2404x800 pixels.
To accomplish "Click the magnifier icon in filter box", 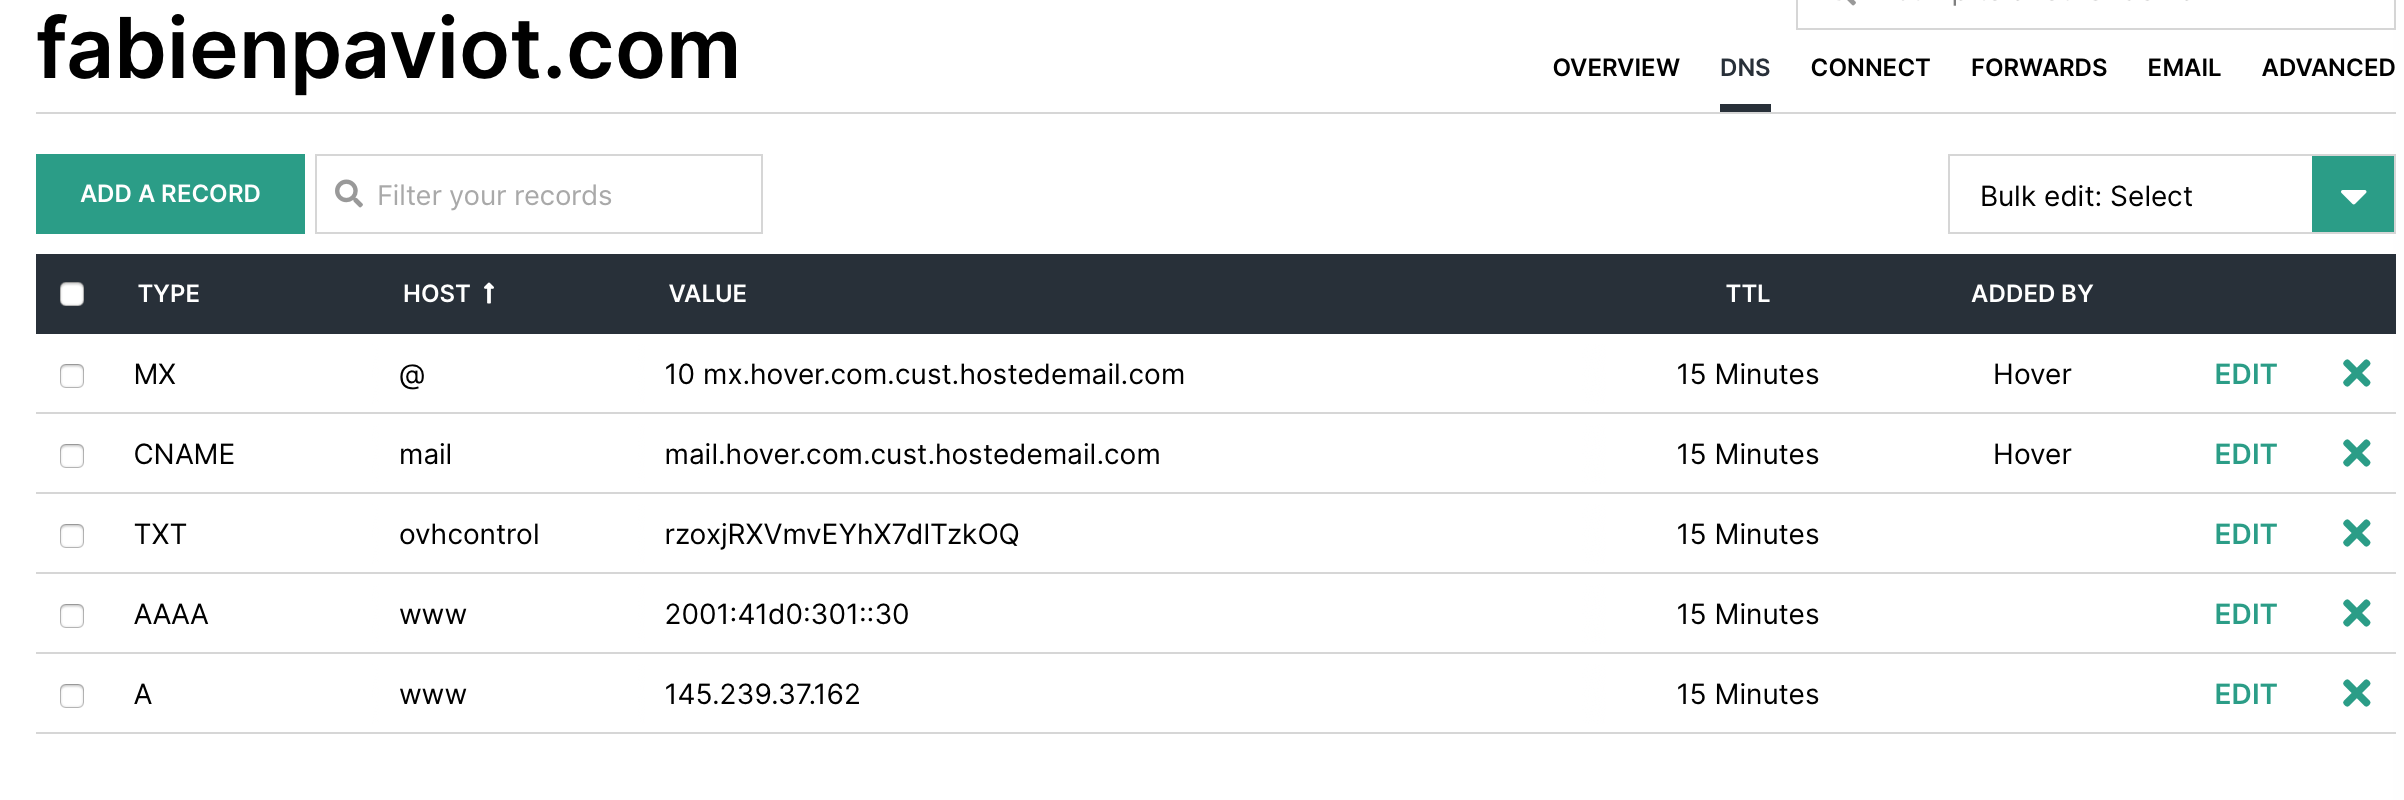I will (348, 194).
